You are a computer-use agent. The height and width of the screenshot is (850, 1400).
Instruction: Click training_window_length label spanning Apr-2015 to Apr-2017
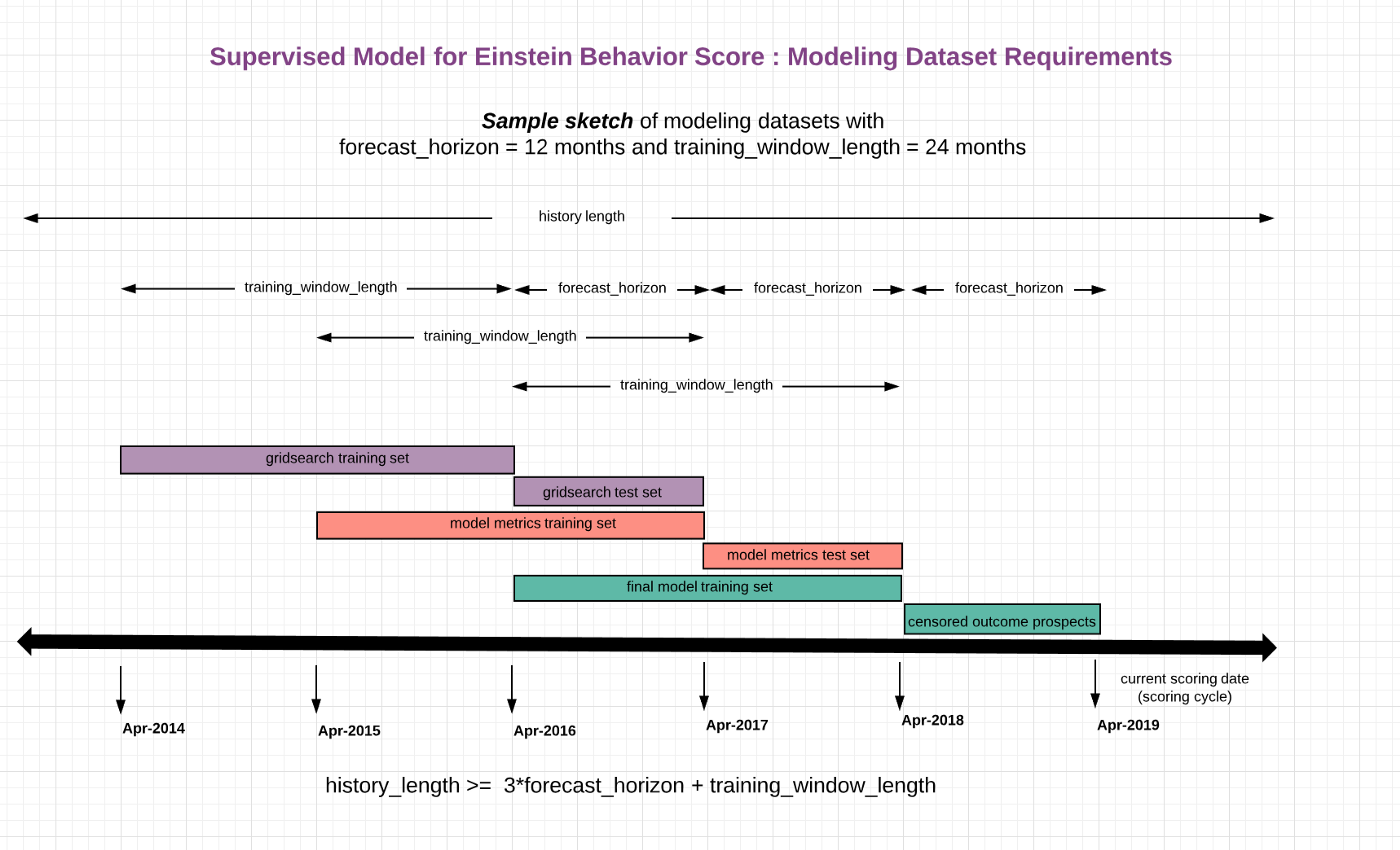(x=500, y=336)
